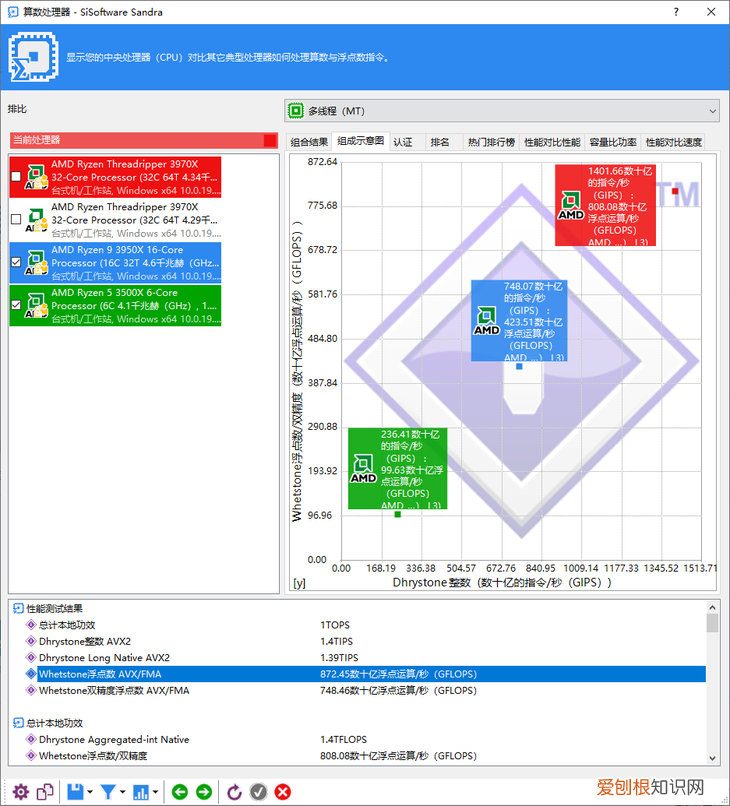The width and height of the screenshot is (730, 806).
Task: Select the Dhrystone整数 AVX2 result row
Action: click(85, 641)
